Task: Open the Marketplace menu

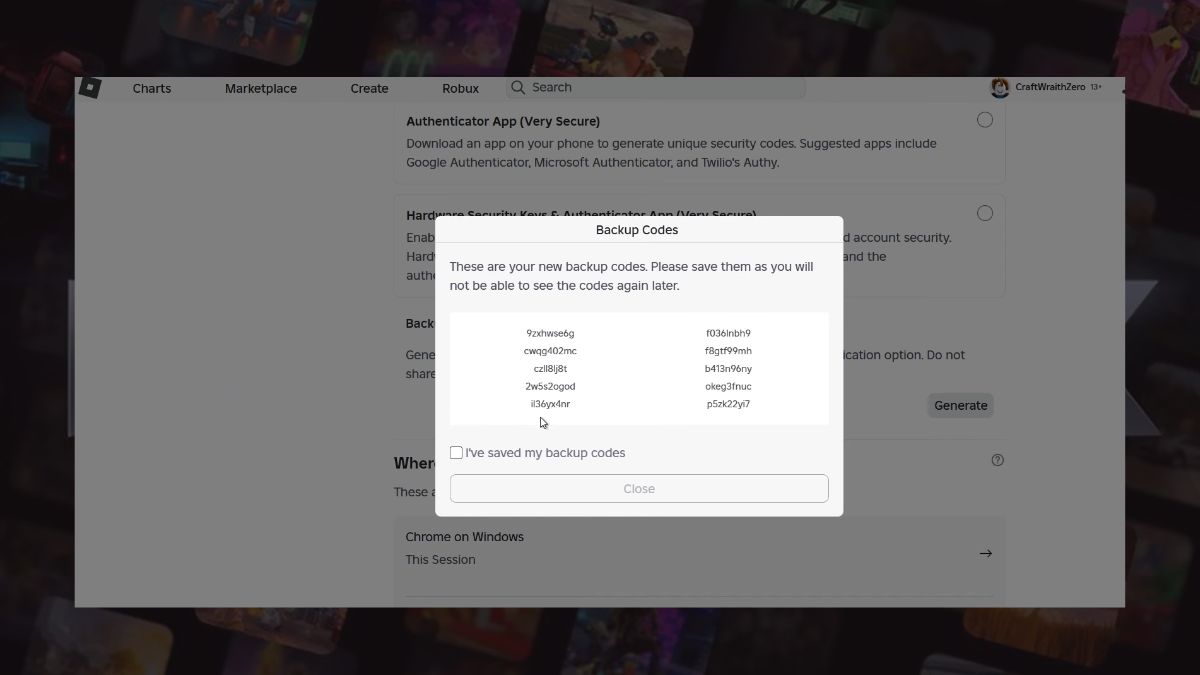Action: [x=261, y=88]
